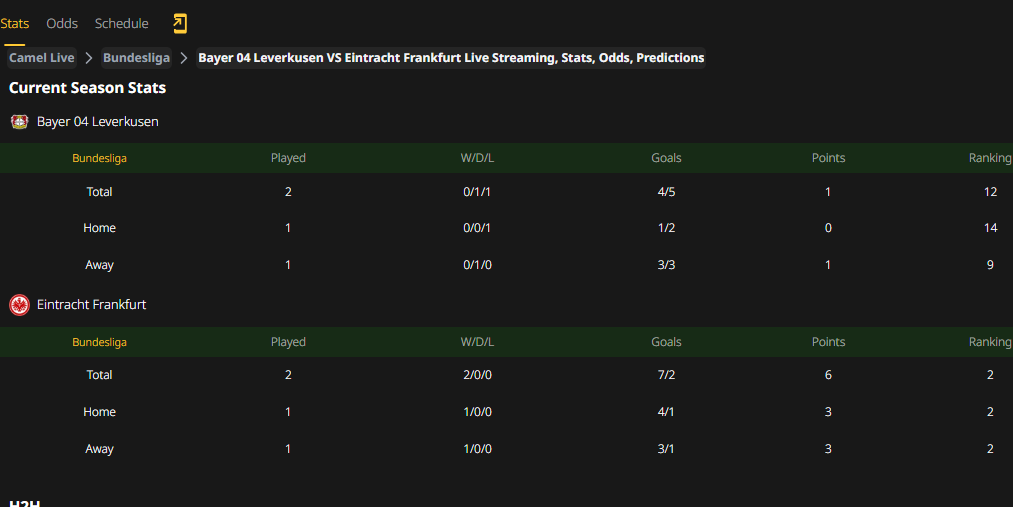1013x507 pixels.
Task: Go to Camel Live breadcrumb link
Action: coord(42,58)
